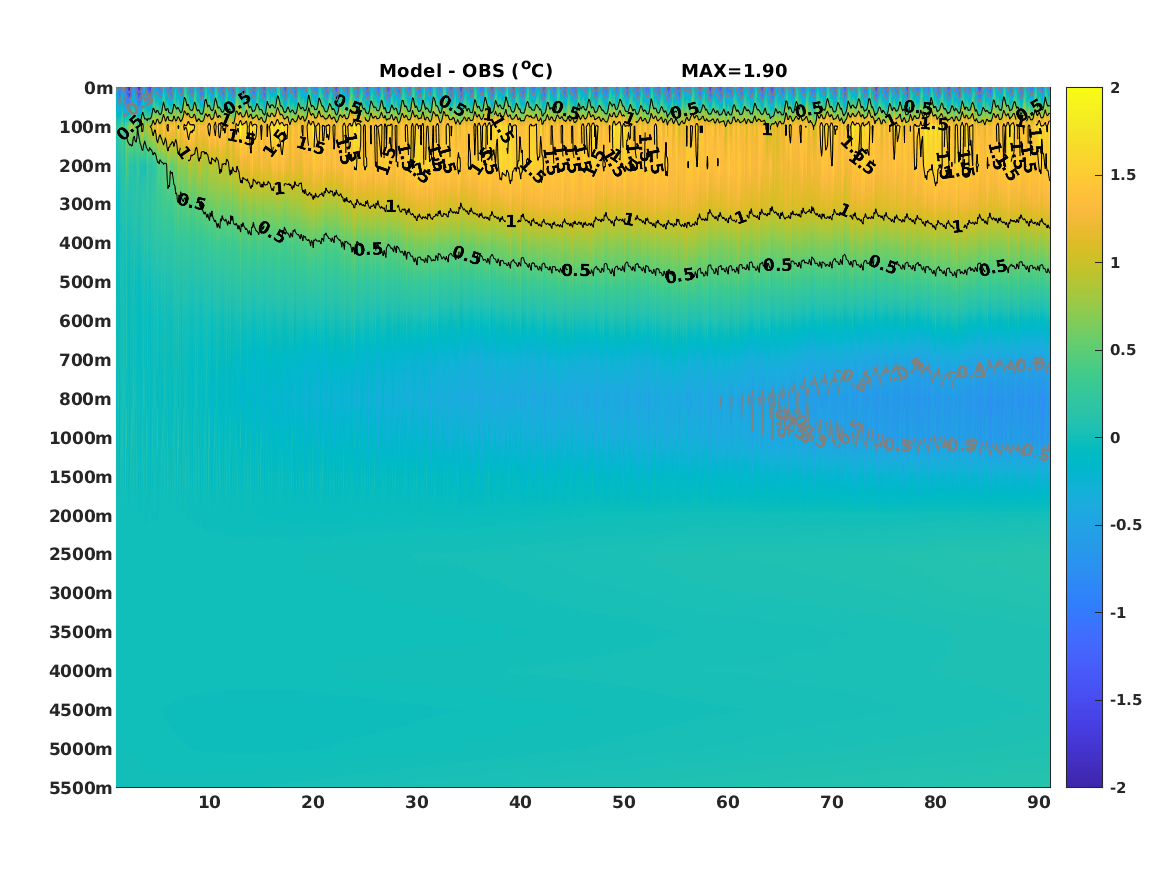The height and width of the screenshot is (875, 1167).
Task: Click the vertical colorbar gradient strip
Action: point(1084,438)
